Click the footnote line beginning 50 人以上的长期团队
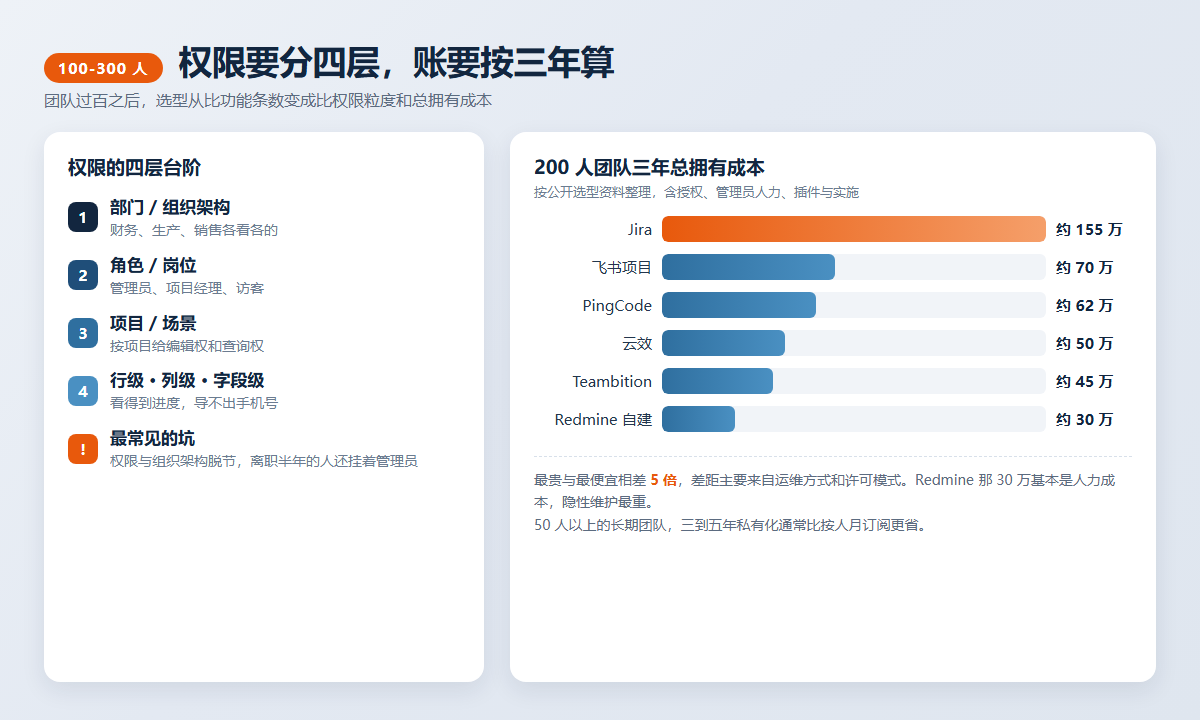The height and width of the screenshot is (720, 1200). [x=731, y=525]
